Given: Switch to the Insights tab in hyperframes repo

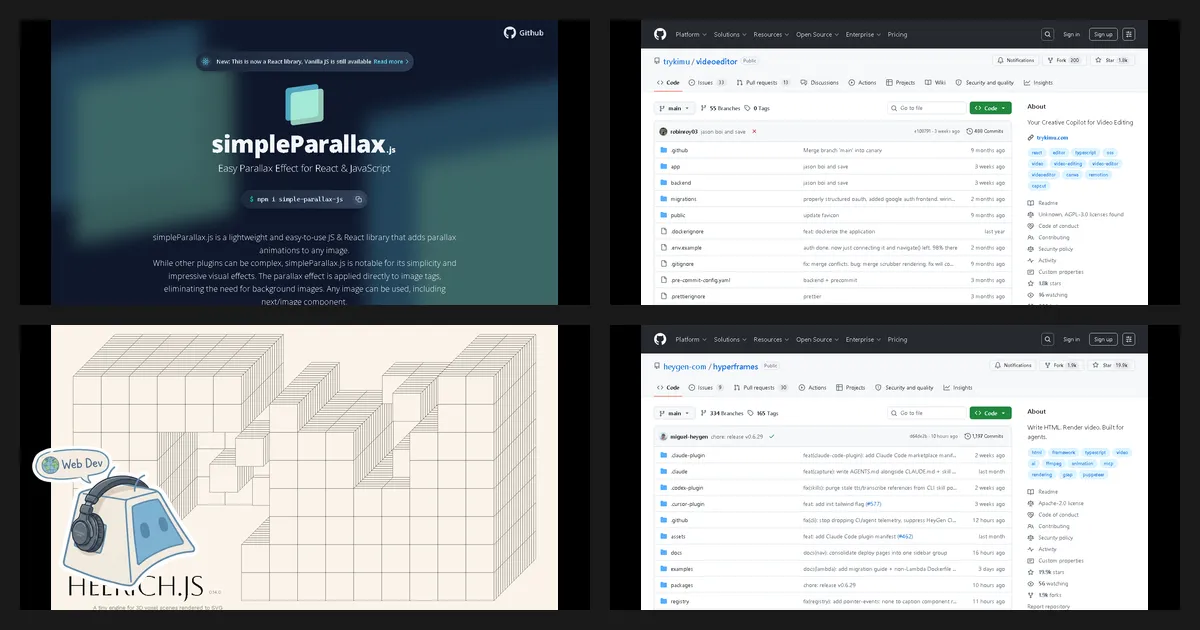Looking at the screenshot, I should [x=957, y=388].
